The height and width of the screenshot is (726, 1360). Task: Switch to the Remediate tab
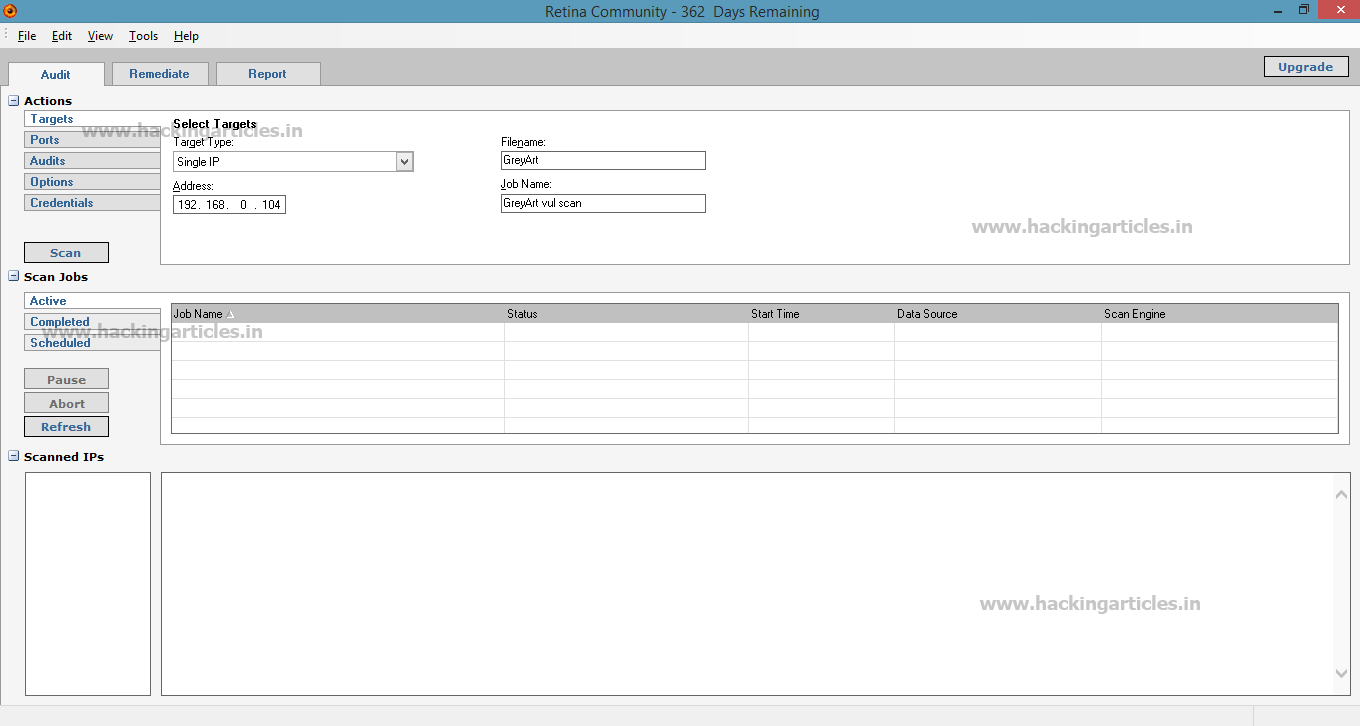click(159, 74)
